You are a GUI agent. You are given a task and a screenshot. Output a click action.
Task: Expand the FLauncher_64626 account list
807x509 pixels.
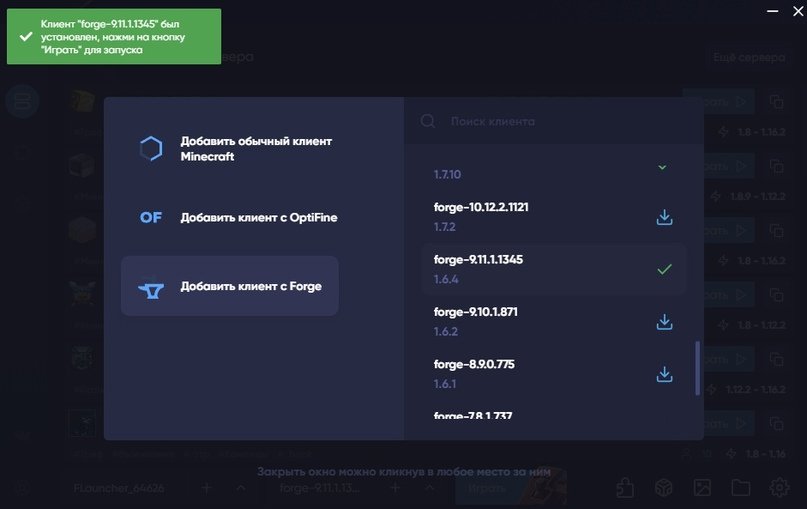point(240,488)
